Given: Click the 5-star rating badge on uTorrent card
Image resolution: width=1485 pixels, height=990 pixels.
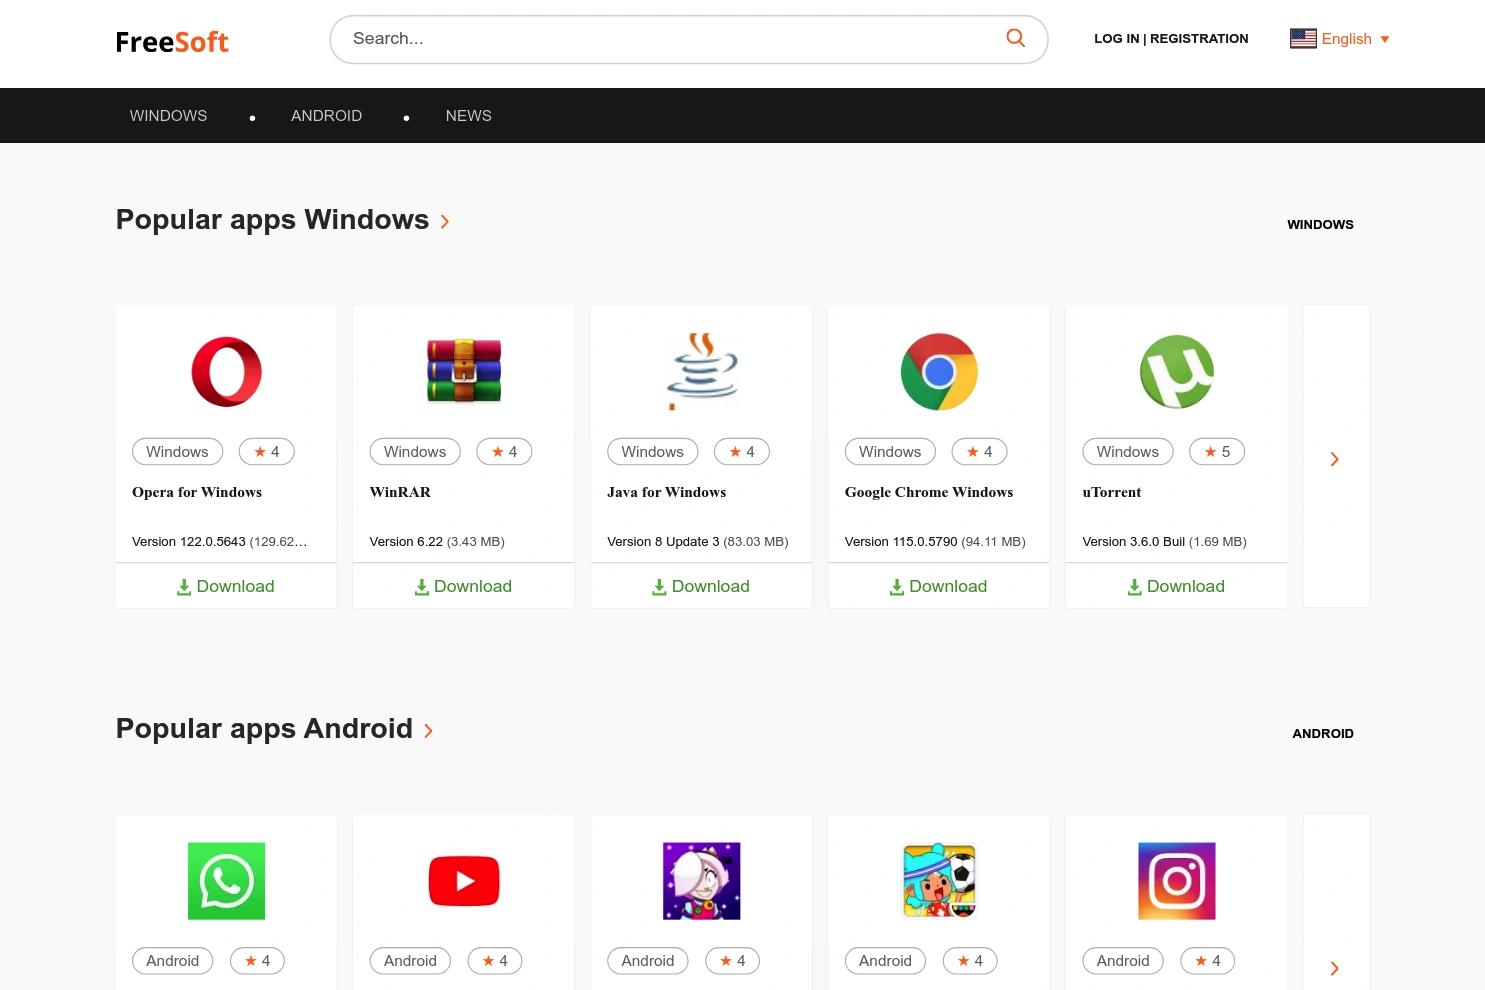Looking at the screenshot, I should coord(1217,452).
